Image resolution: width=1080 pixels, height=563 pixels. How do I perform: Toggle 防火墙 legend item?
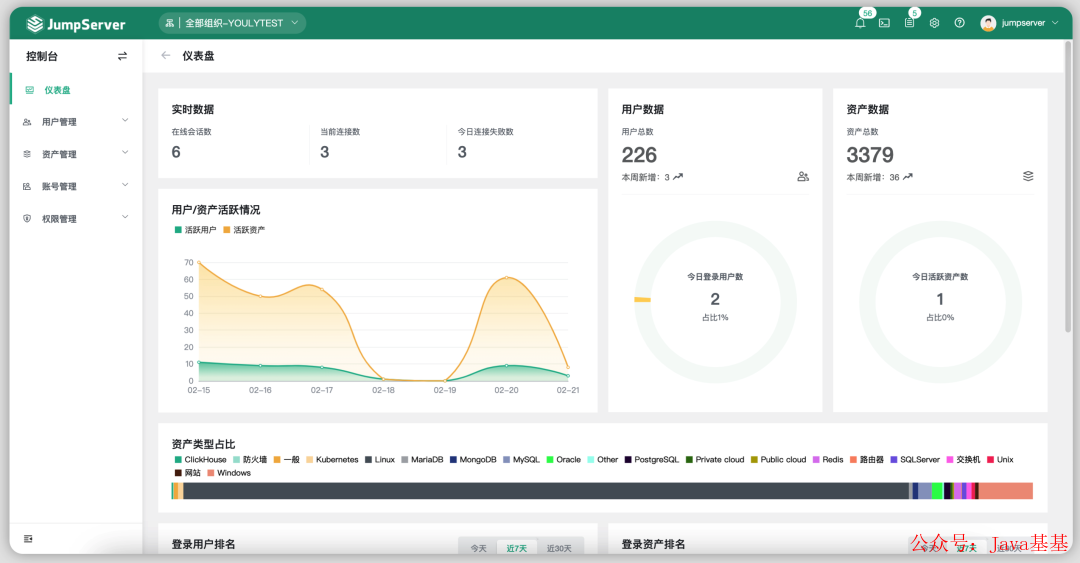point(250,460)
